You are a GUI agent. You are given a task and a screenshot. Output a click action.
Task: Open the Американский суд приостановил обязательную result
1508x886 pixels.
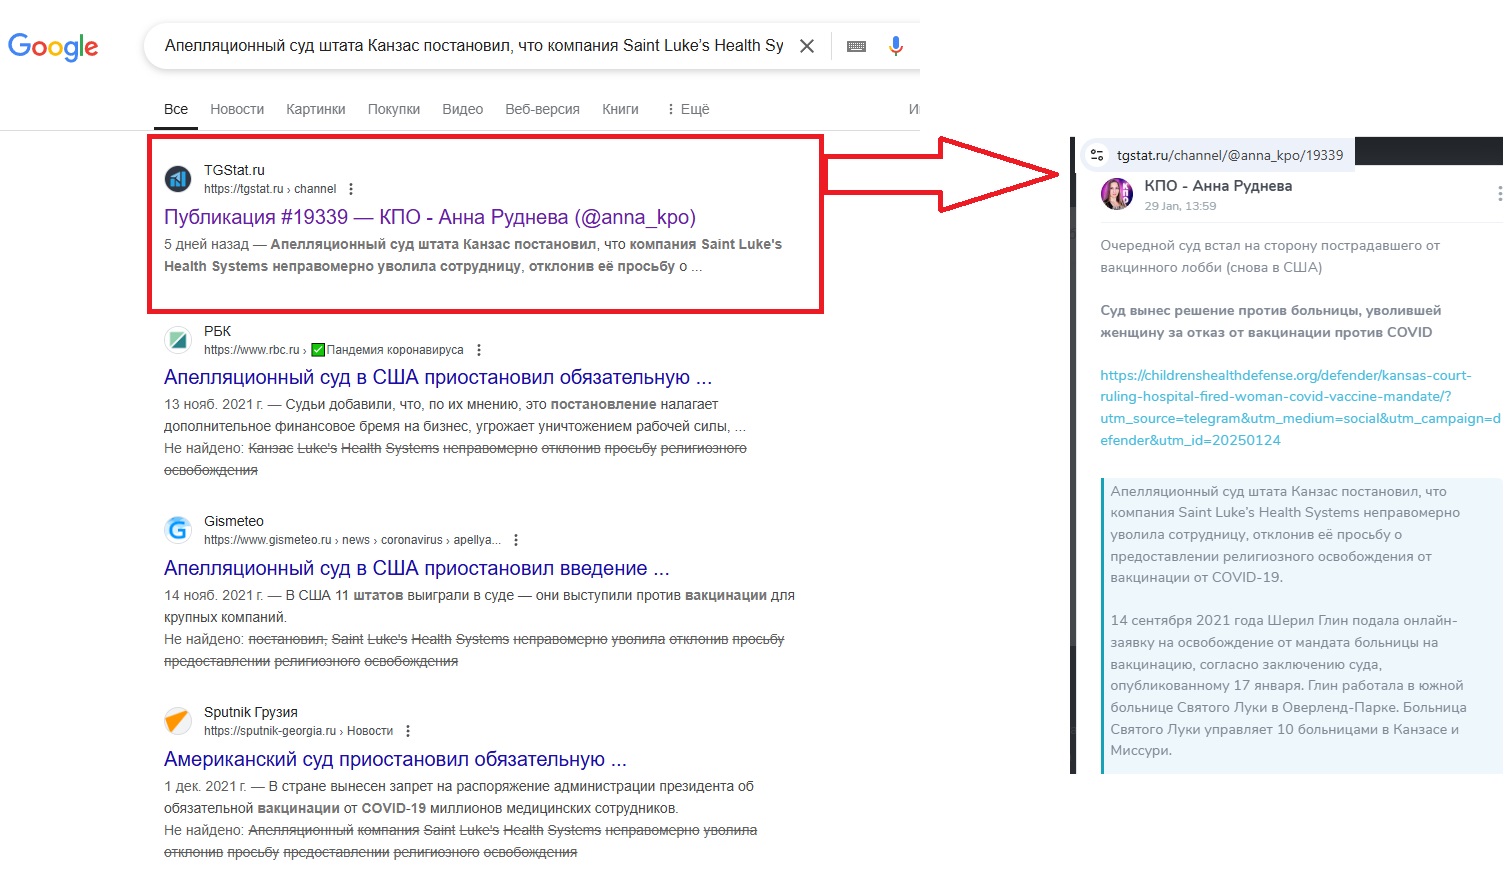pyautogui.click(x=395, y=759)
